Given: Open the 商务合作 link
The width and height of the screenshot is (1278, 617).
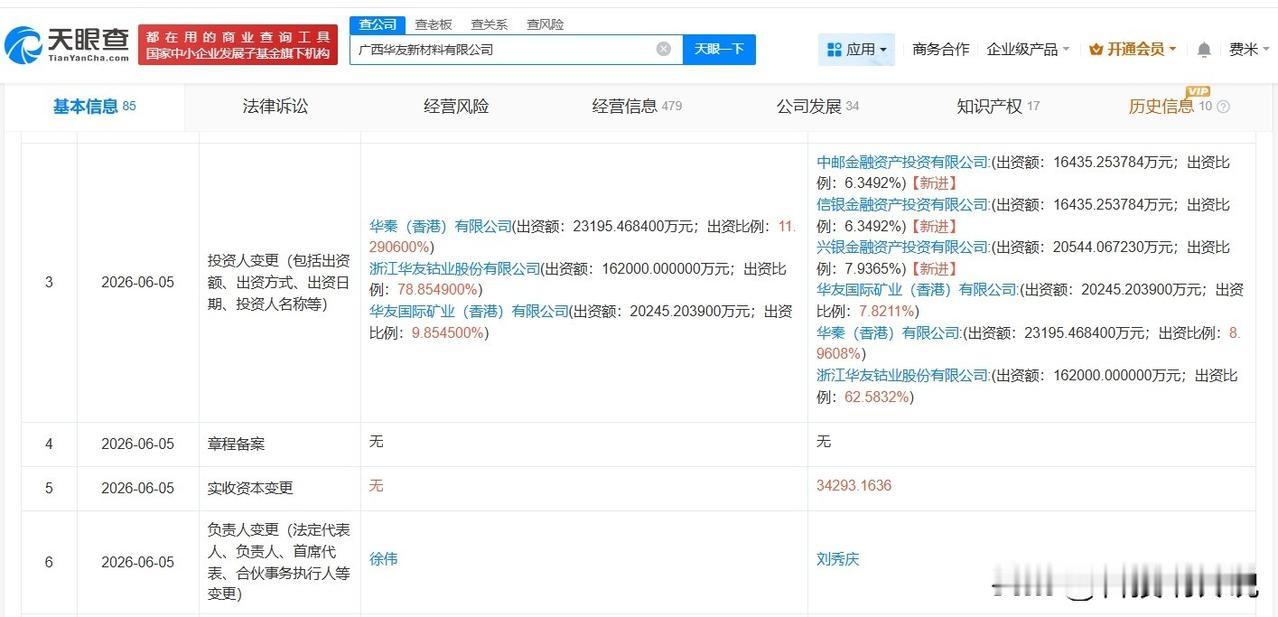Looking at the screenshot, I should pyautogui.click(x=940, y=49).
